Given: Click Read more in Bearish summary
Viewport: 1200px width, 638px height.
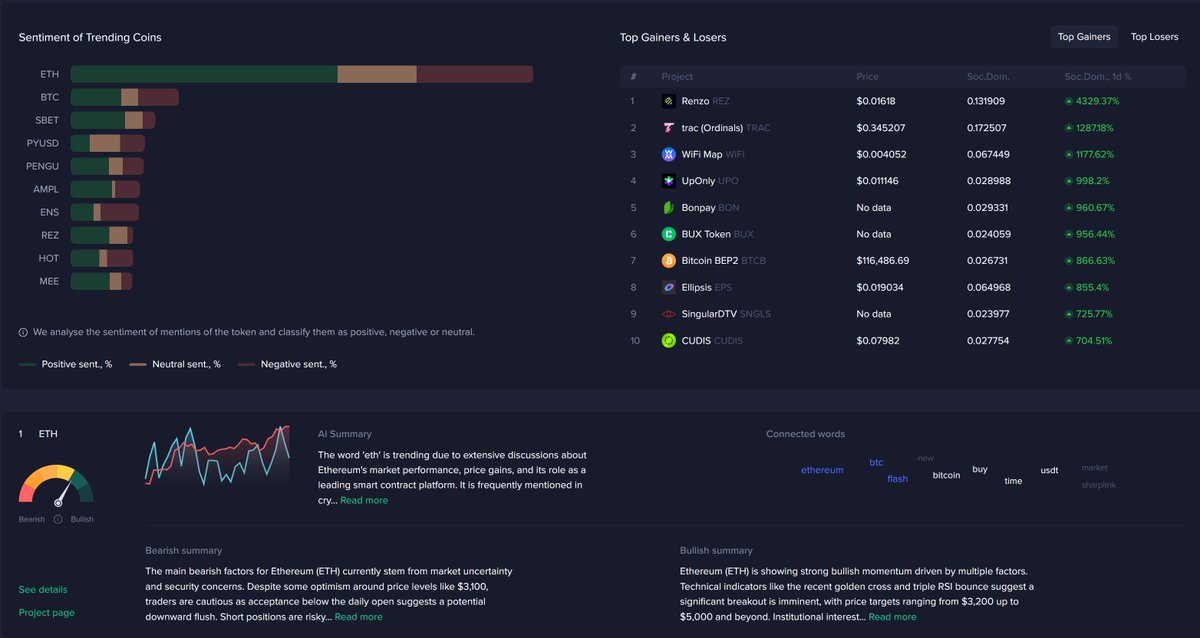Looking at the screenshot, I should click(358, 617).
